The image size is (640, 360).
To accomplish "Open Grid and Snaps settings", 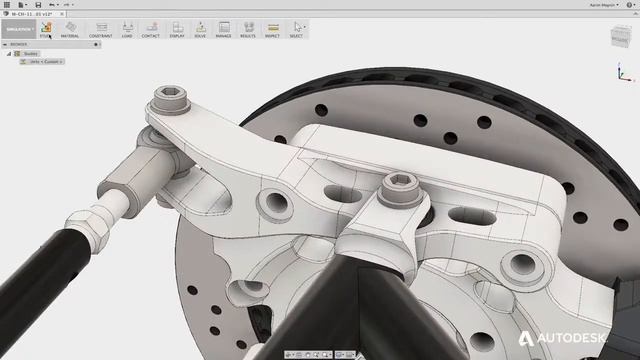I will coord(349,354).
